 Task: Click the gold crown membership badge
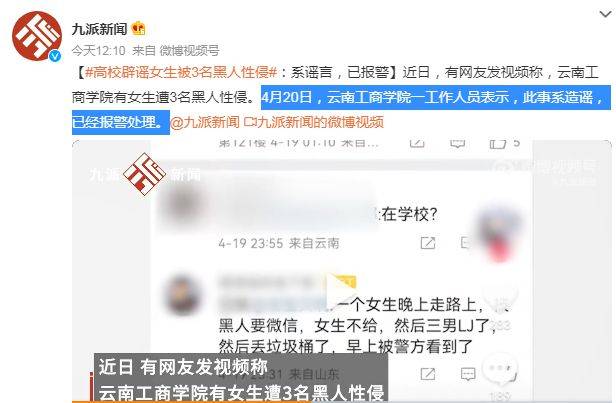coord(138,28)
